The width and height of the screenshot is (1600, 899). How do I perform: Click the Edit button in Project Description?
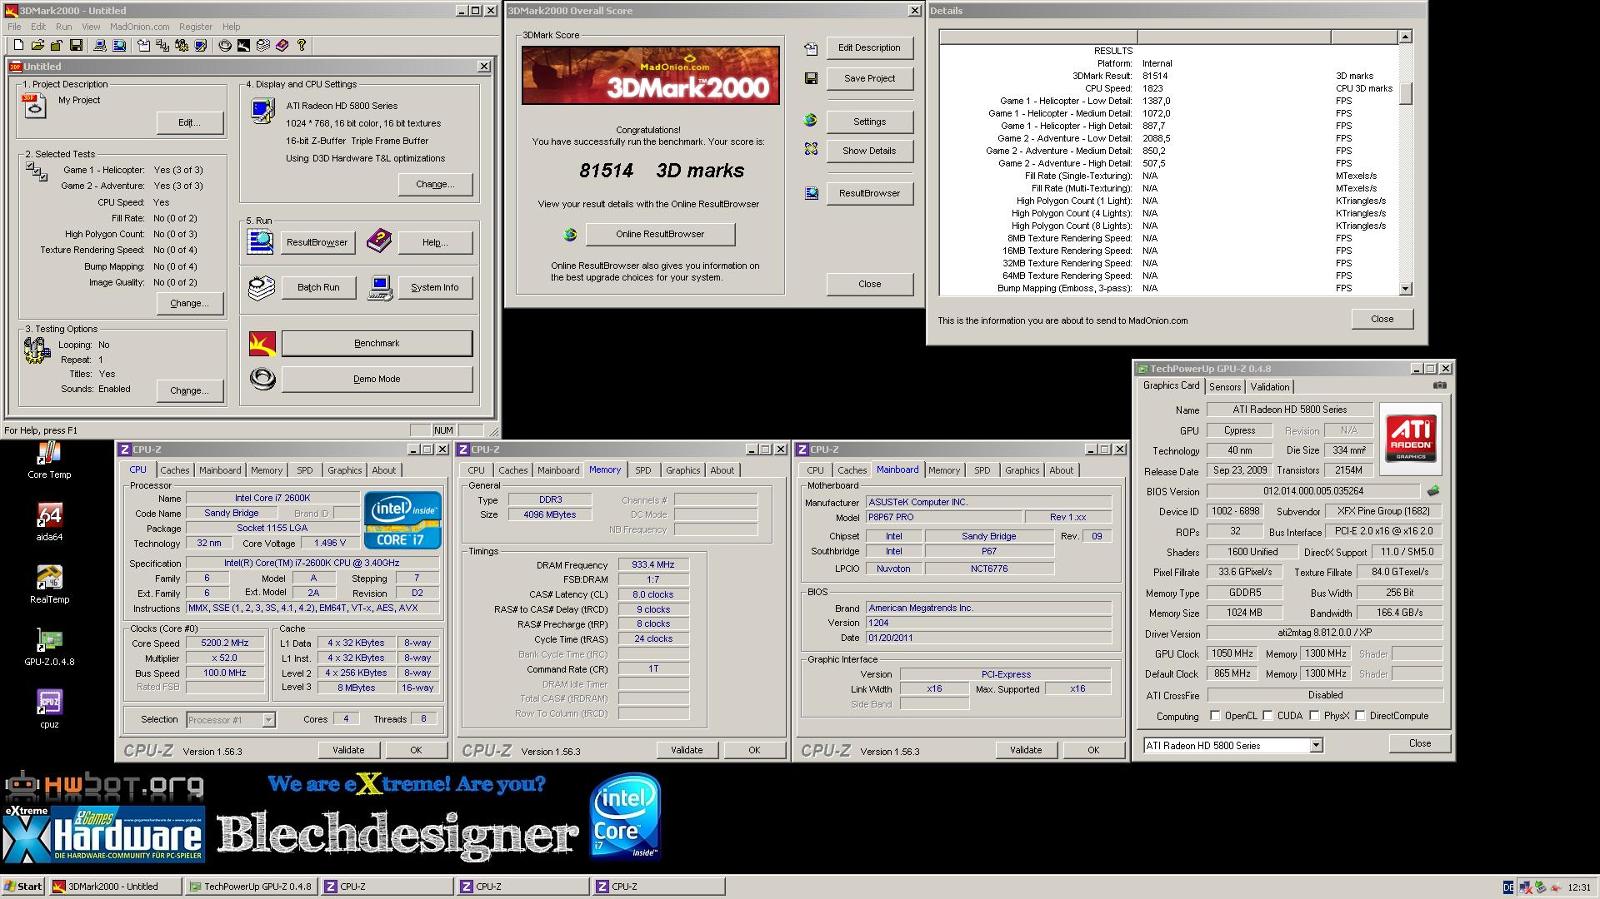tap(190, 122)
